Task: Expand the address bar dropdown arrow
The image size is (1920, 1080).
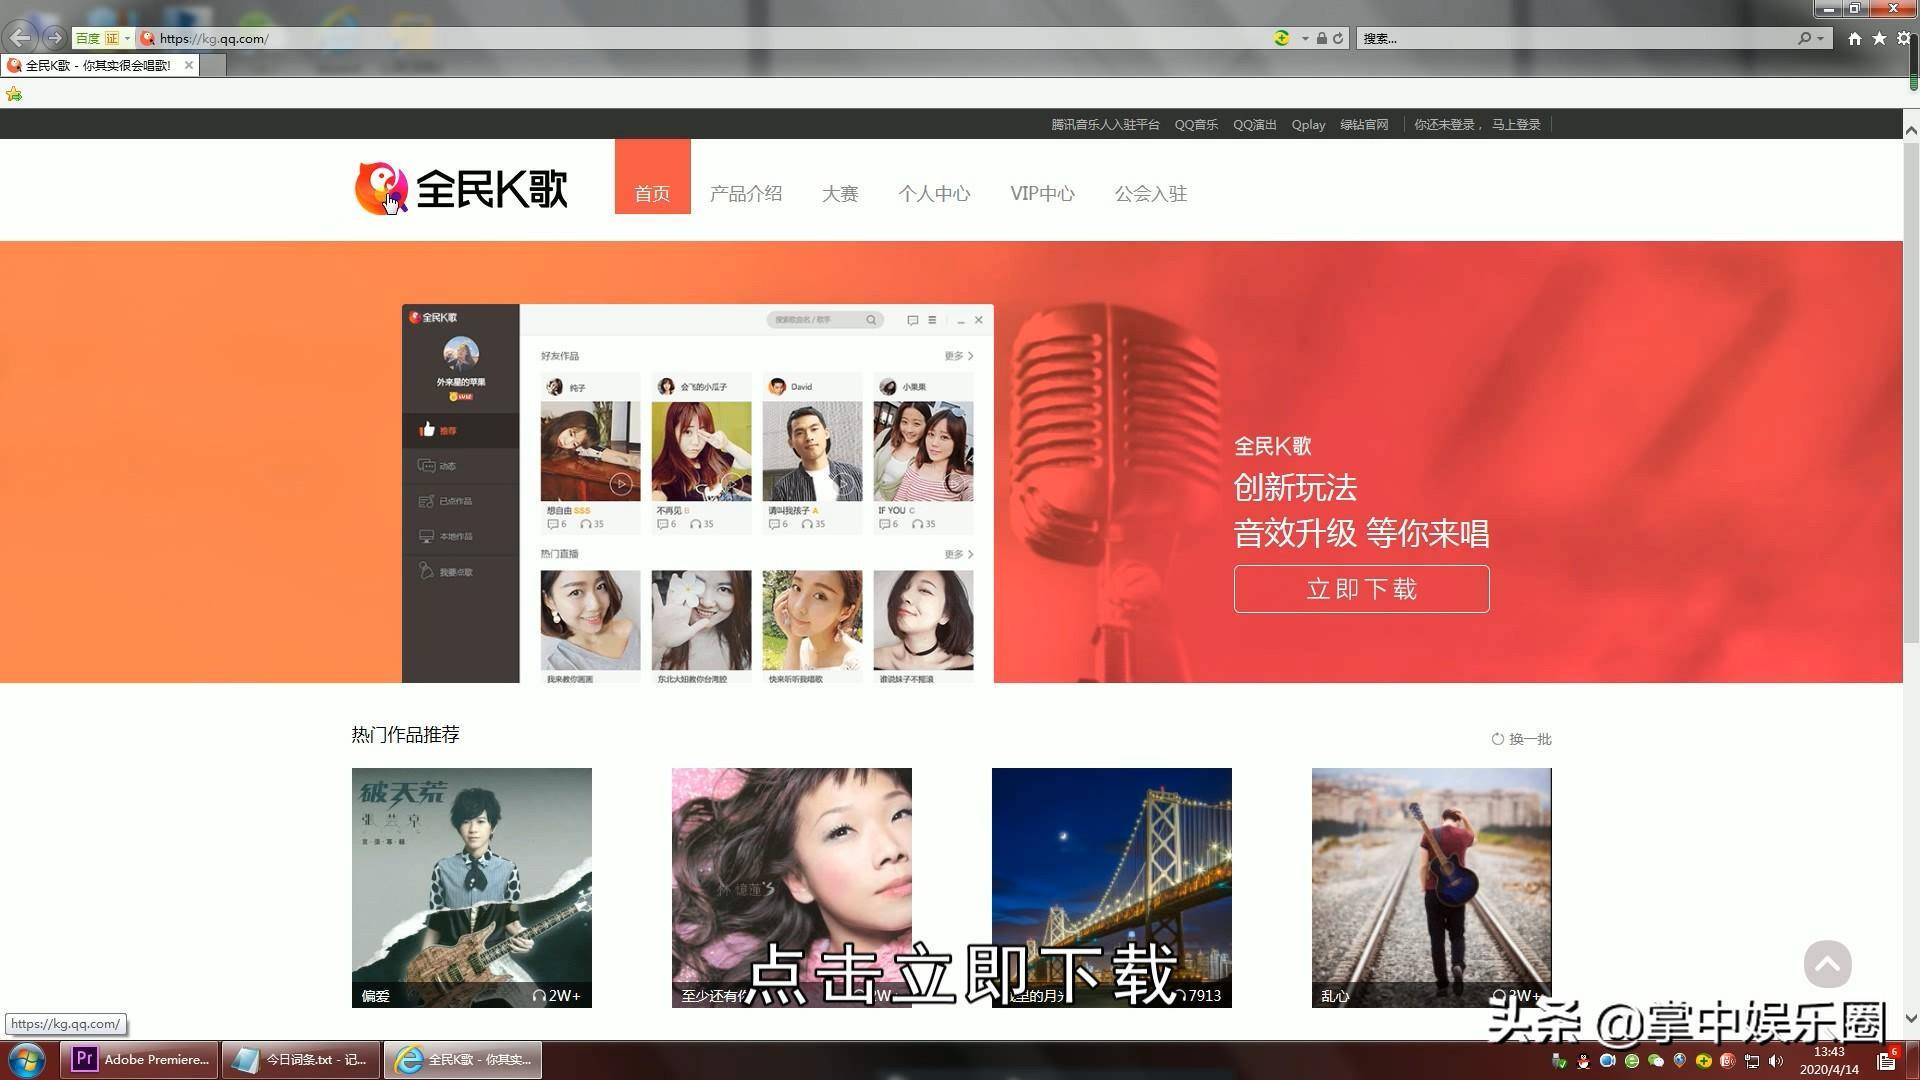Action: (x=1305, y=38)
